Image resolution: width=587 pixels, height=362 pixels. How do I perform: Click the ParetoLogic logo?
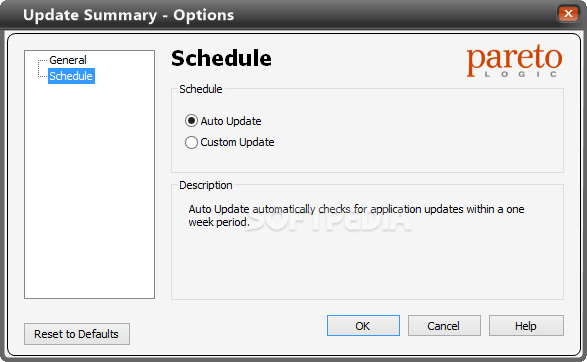coord(514,61)
